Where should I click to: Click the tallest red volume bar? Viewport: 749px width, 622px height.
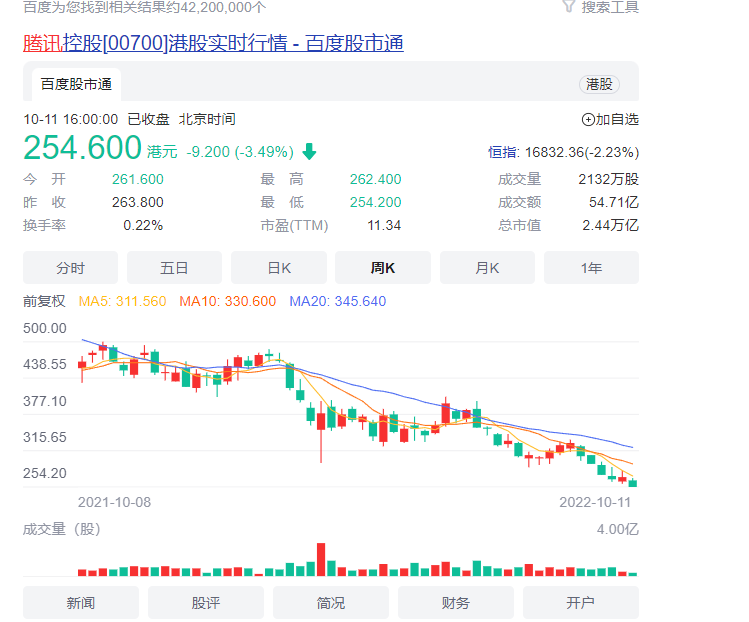(321, 559)
